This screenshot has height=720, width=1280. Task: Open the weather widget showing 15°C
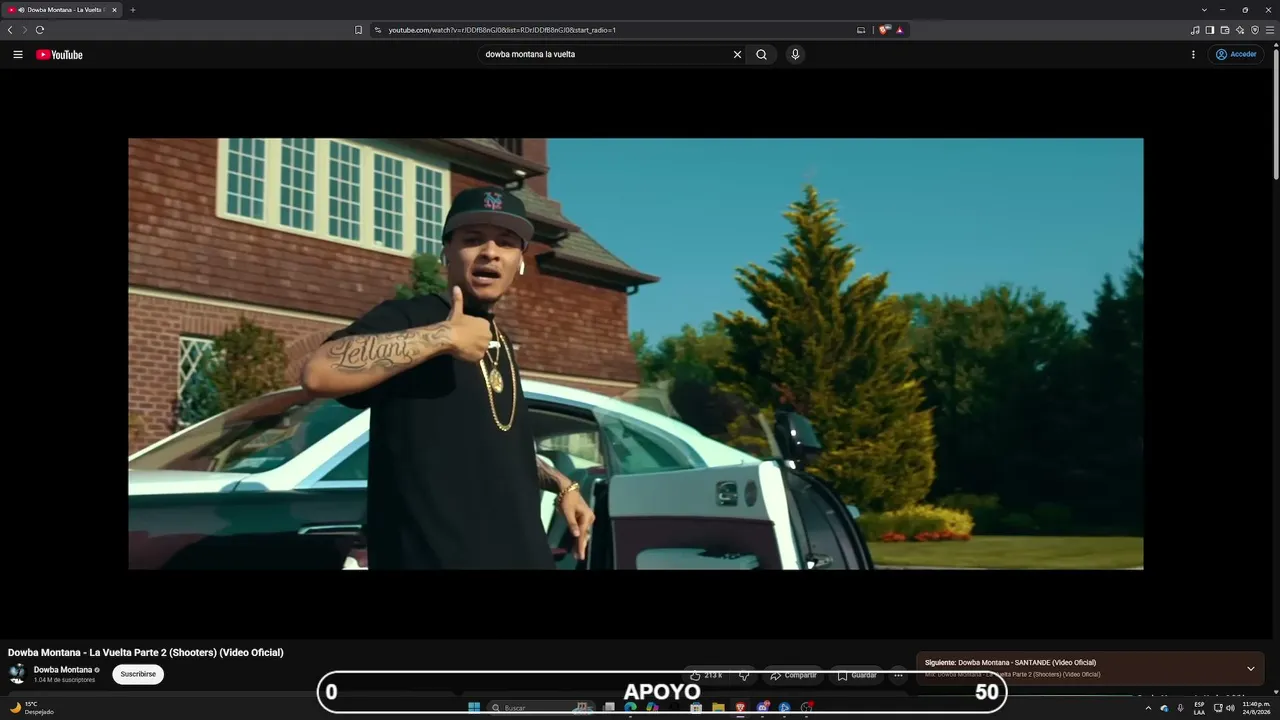click(x=32, y=708)
